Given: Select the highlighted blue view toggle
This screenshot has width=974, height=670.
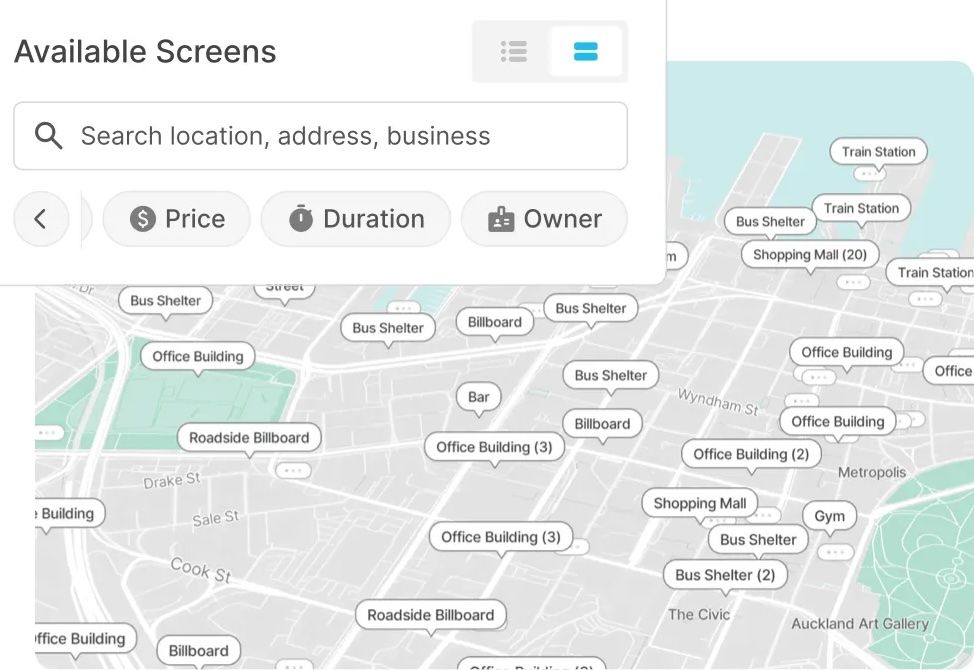Looking at the screenshot, I should (x=586, y=51).
